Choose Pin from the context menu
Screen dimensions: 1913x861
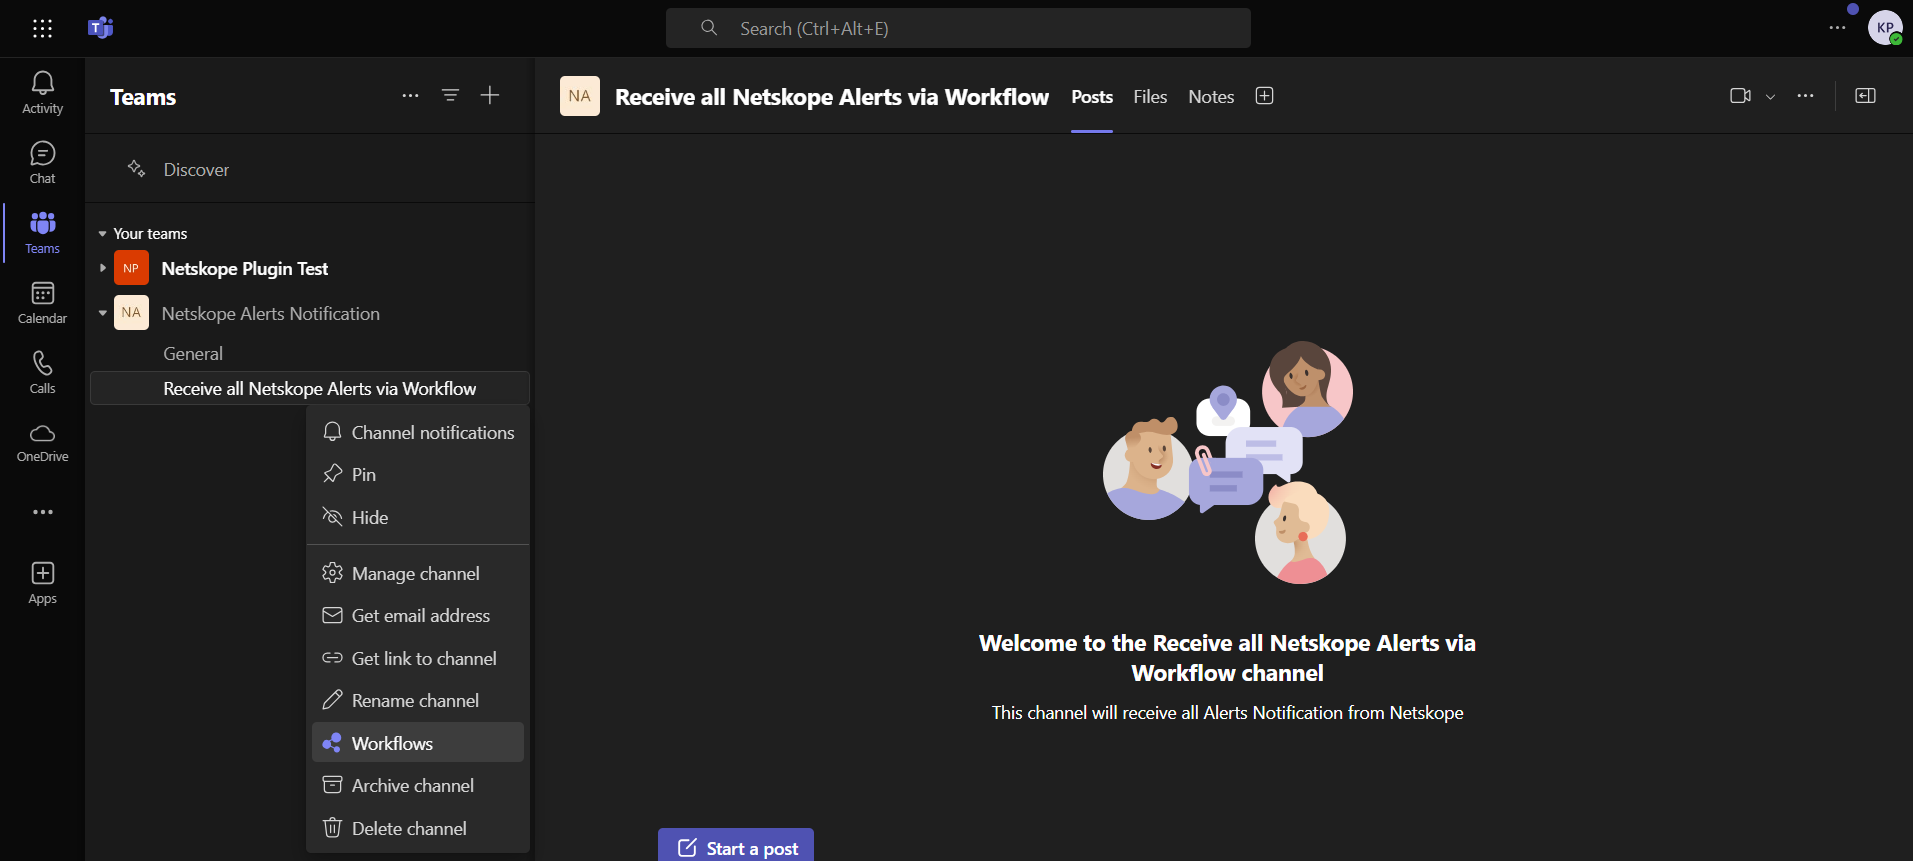click(x=418, y=474)
